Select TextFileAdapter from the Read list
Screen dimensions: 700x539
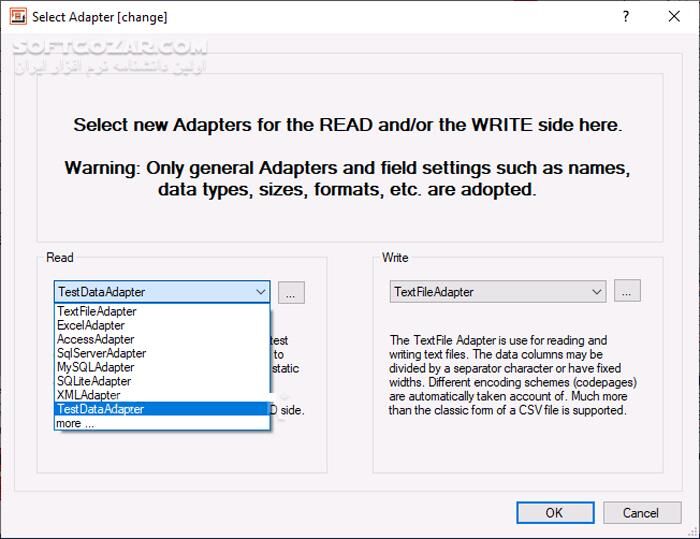[97, 312]
